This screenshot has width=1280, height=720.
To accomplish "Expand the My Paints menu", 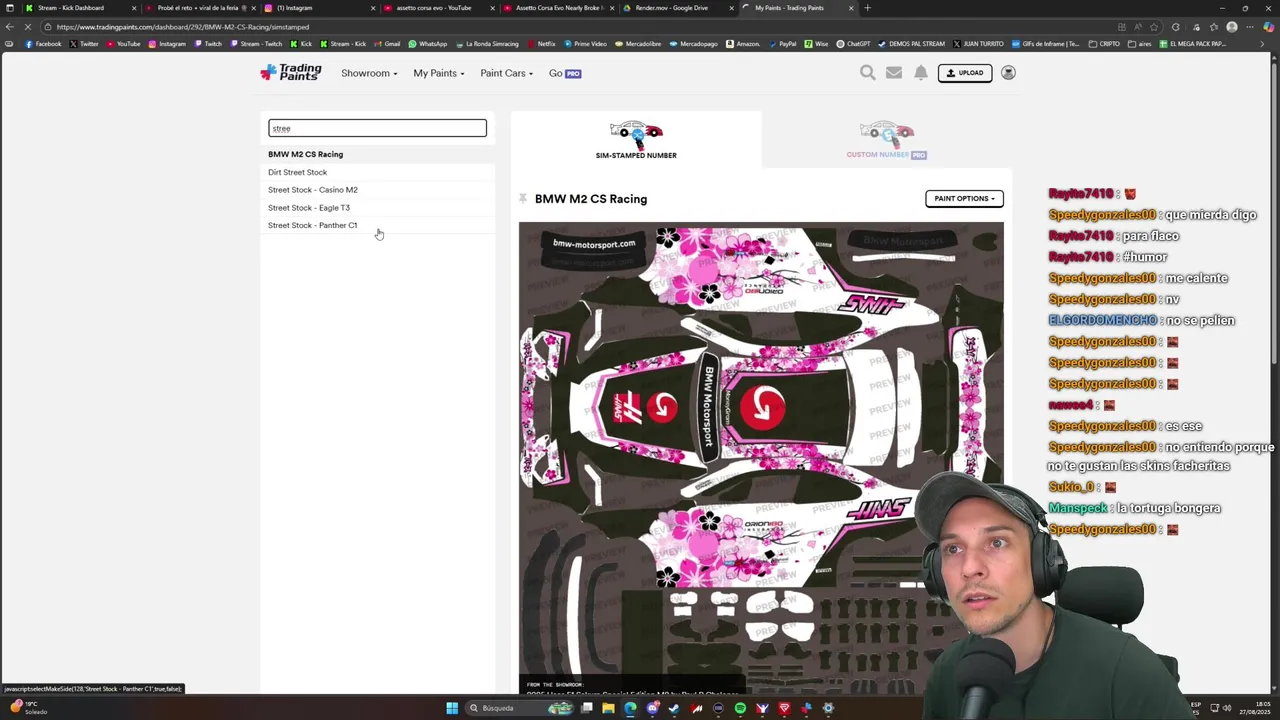I will pos(439,73).
